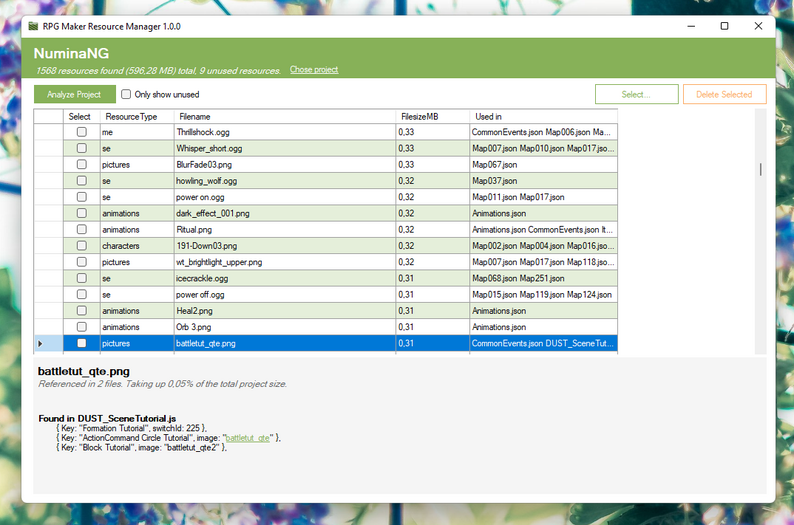Sort by the Used in column header
Viewport: 794px width, 525px height.
click(x=543, y=116)
